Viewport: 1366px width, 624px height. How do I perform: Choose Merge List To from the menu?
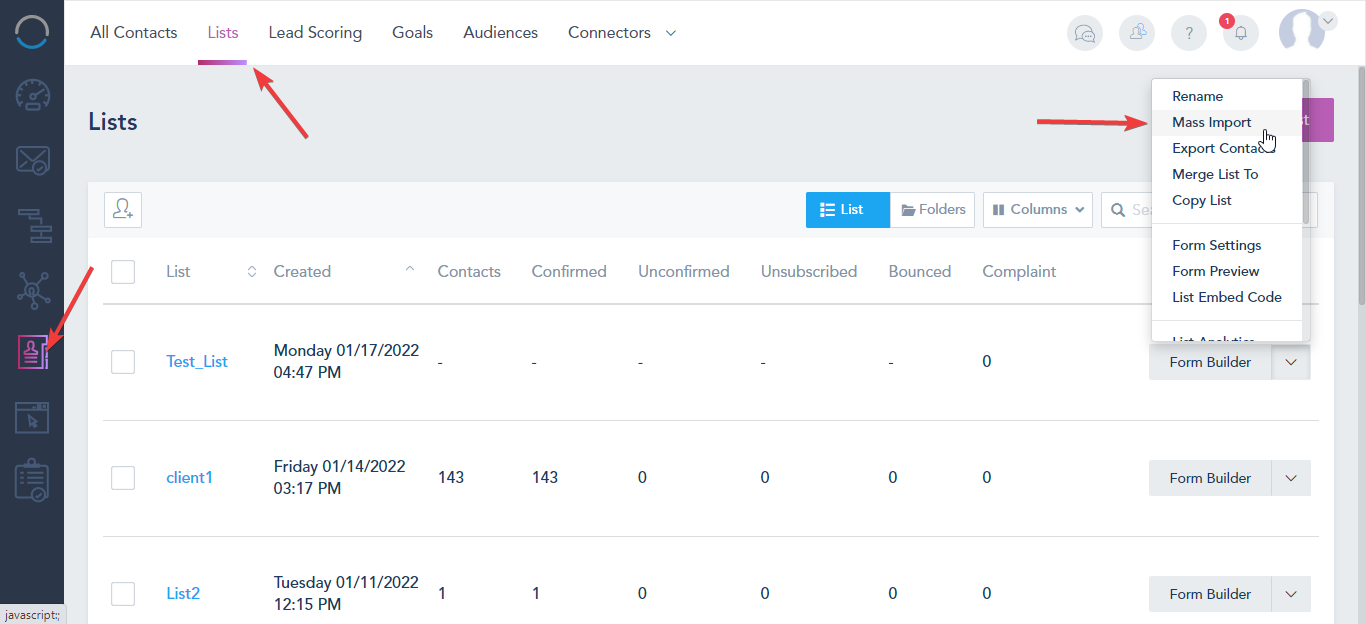point(1227,174)
